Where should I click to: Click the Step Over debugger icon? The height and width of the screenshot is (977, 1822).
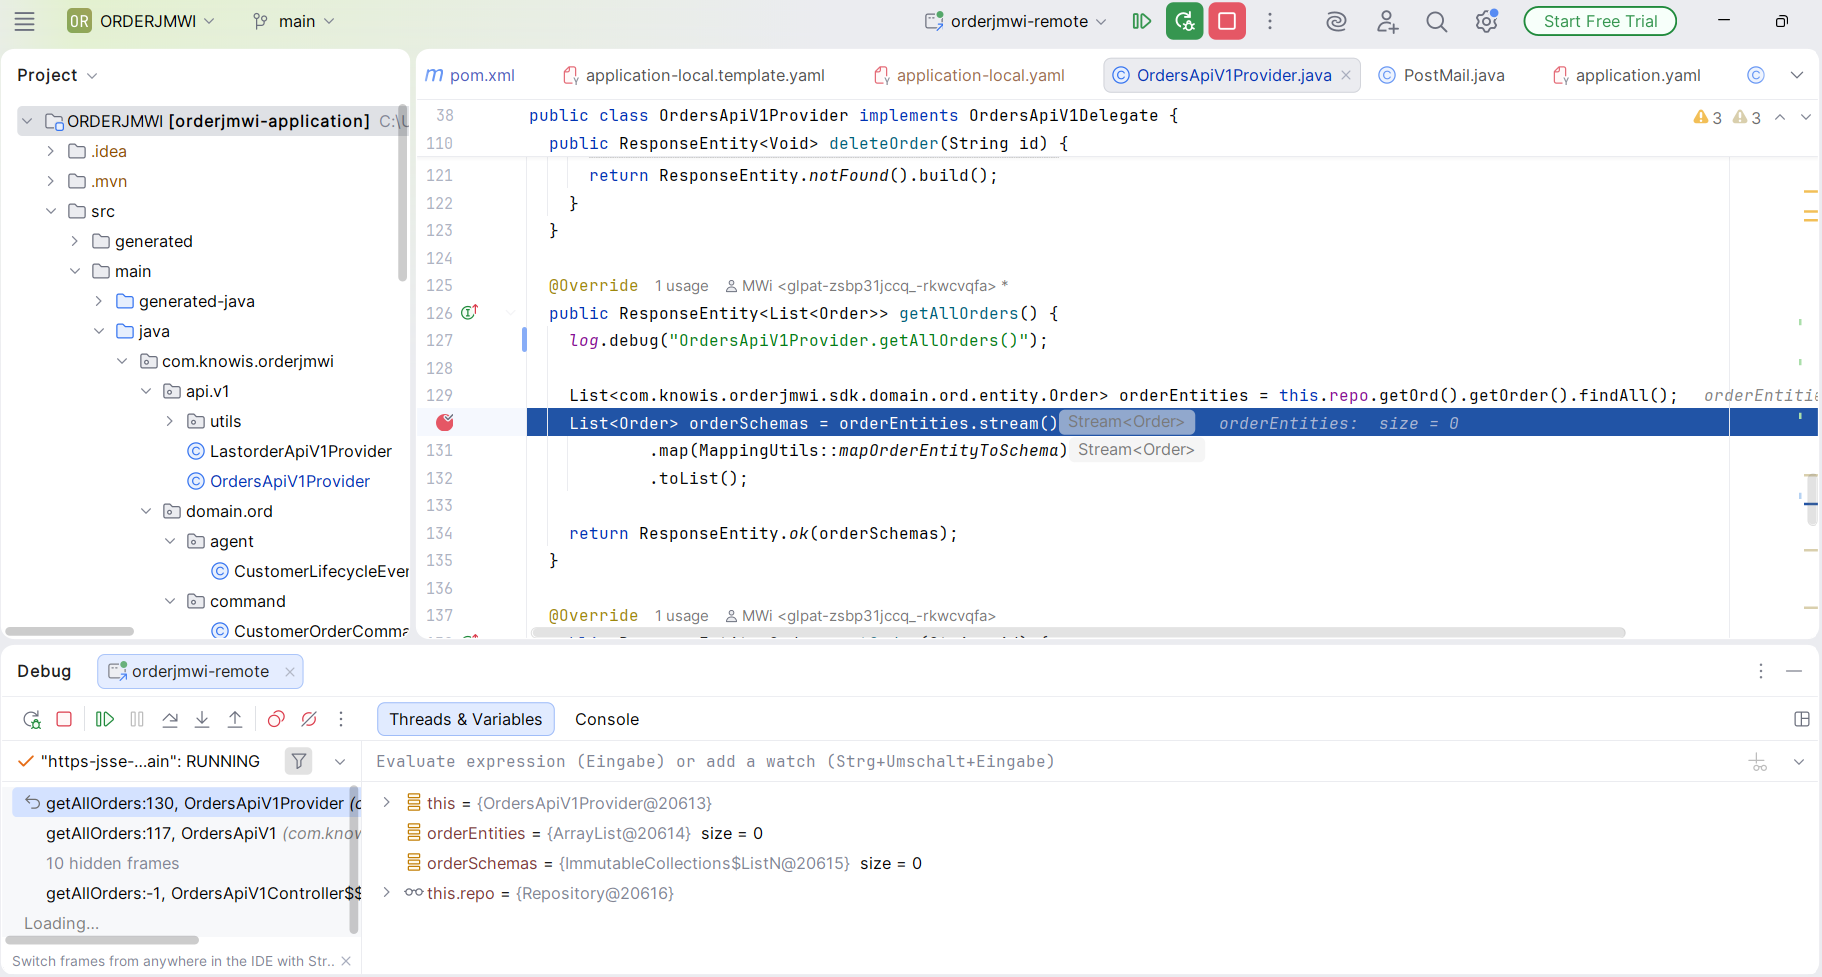tap(169, 719)
